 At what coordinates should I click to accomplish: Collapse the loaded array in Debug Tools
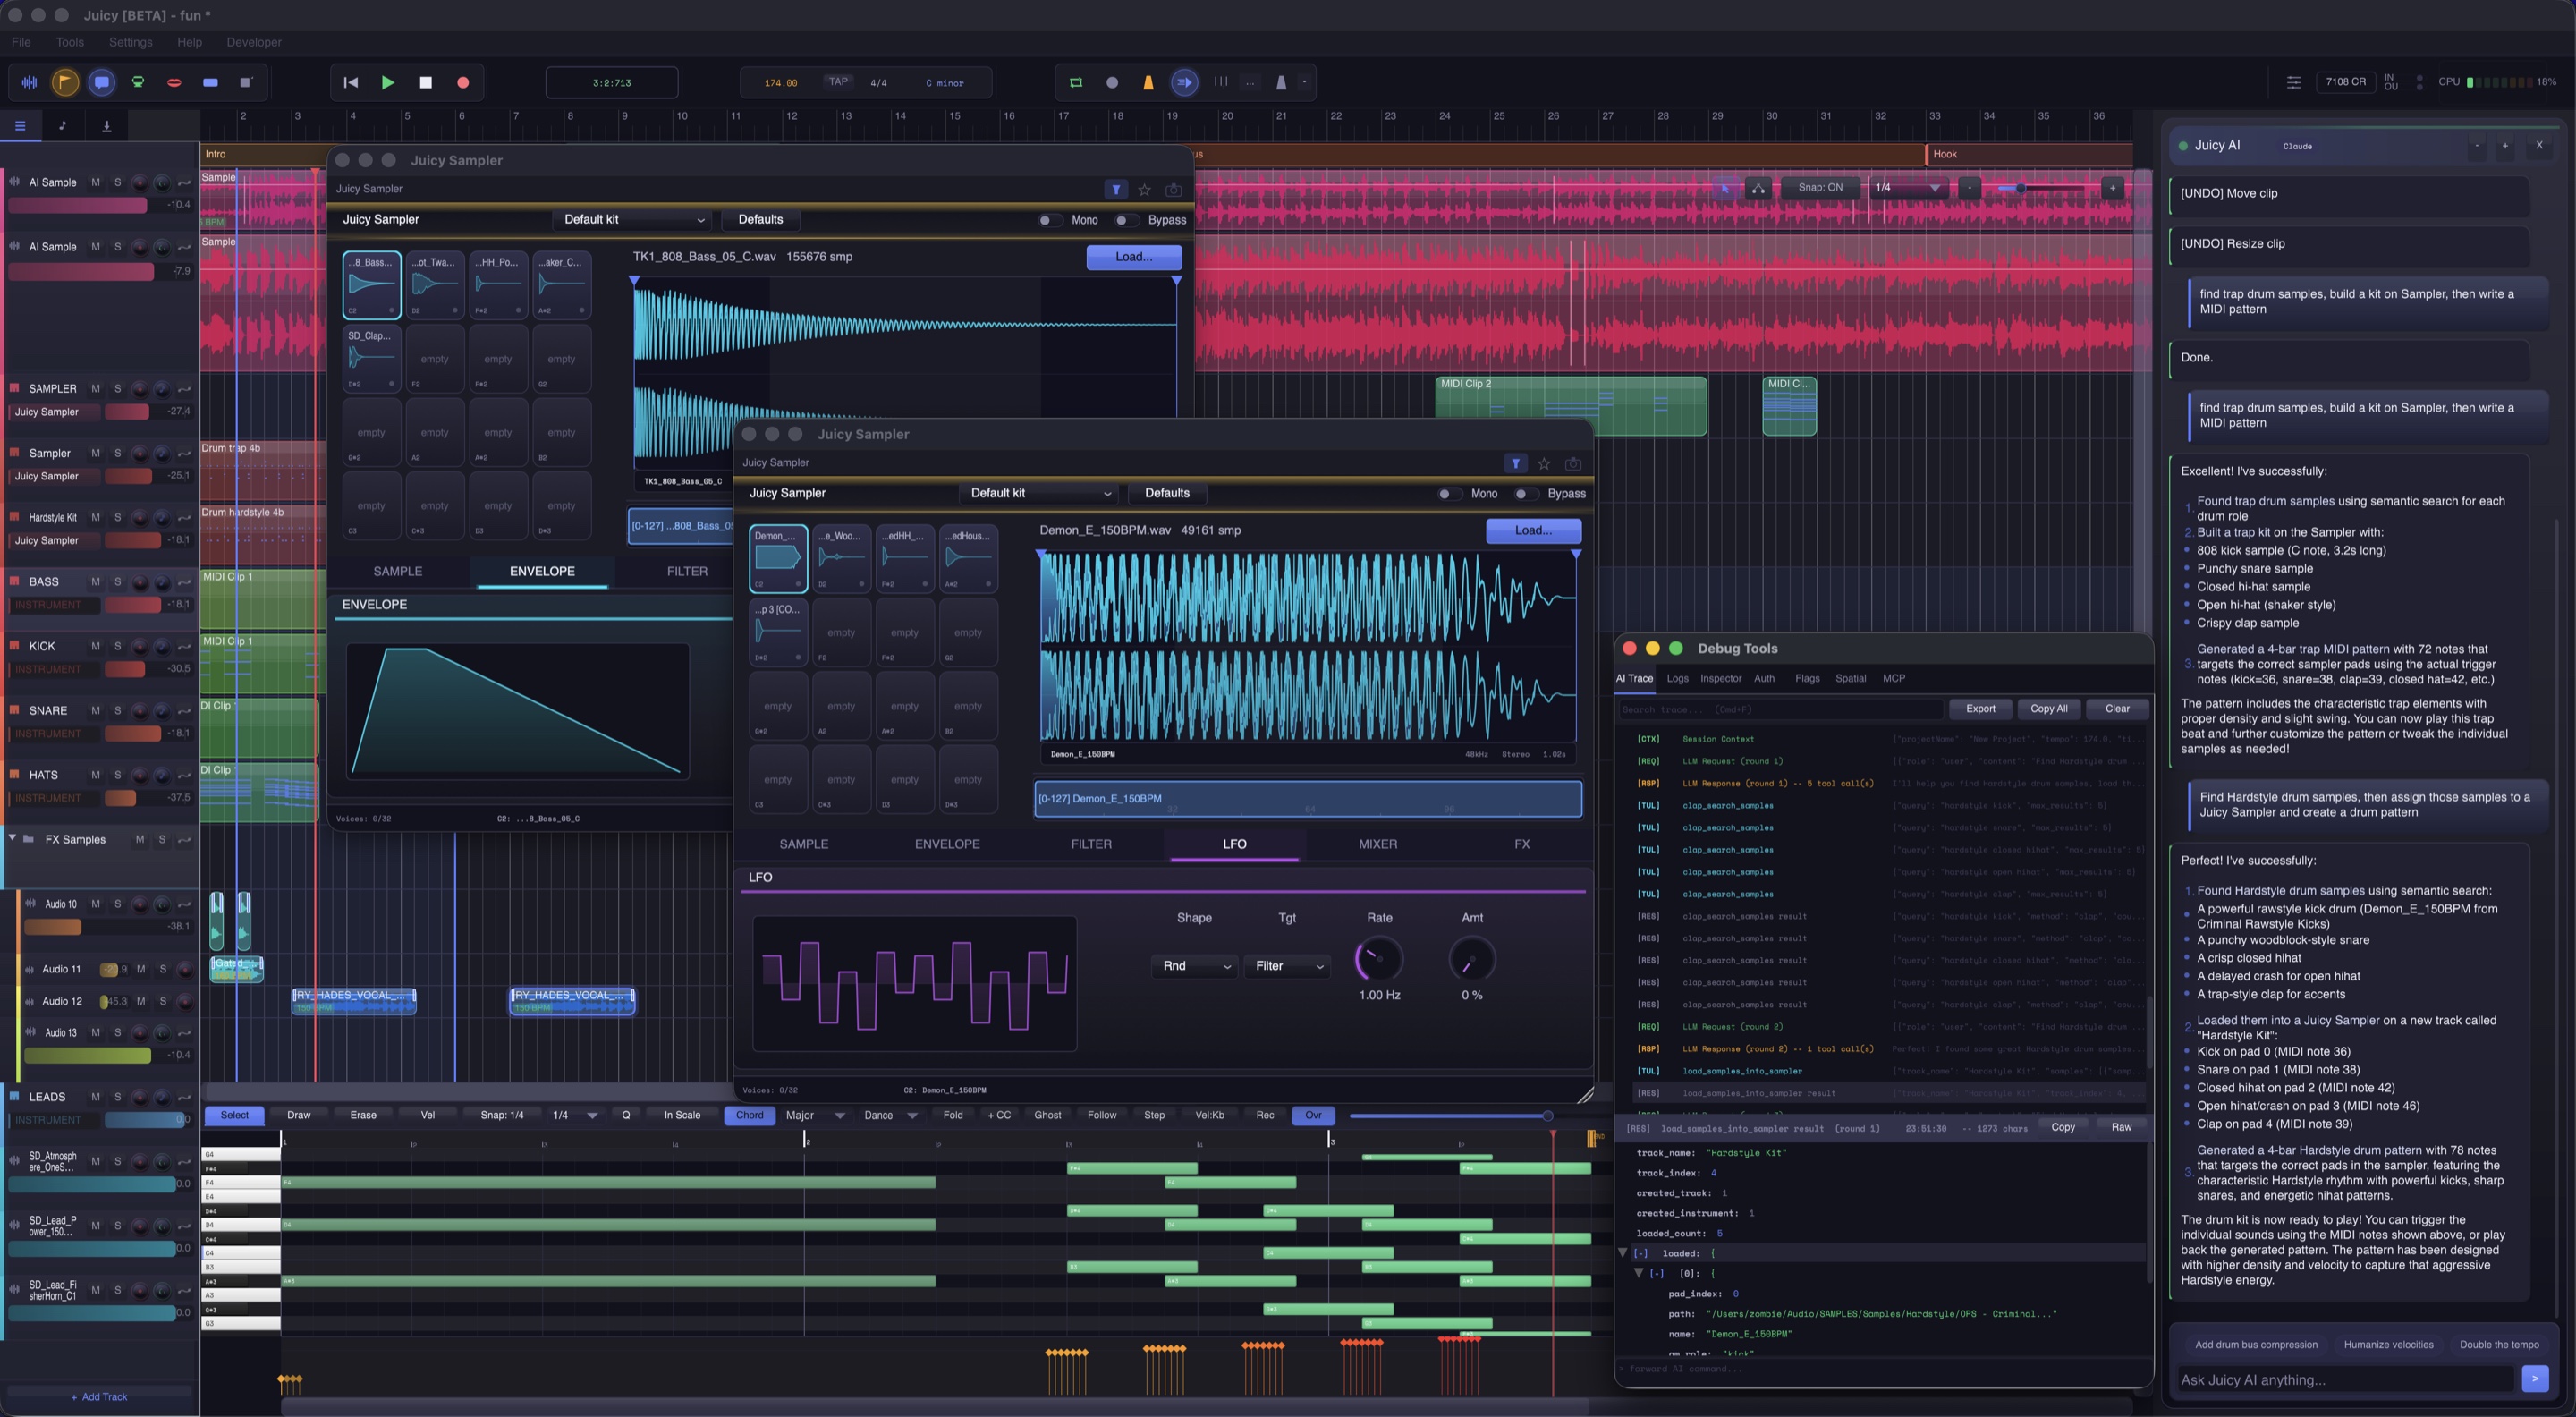coord(1640,1253)
